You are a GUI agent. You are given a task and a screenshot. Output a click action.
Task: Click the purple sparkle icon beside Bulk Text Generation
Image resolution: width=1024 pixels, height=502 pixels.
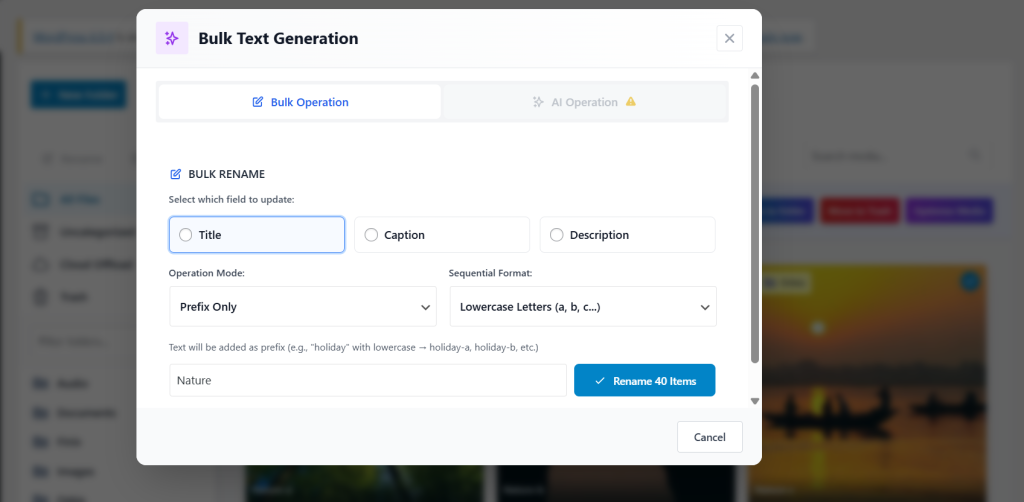(x=171, y=38)
